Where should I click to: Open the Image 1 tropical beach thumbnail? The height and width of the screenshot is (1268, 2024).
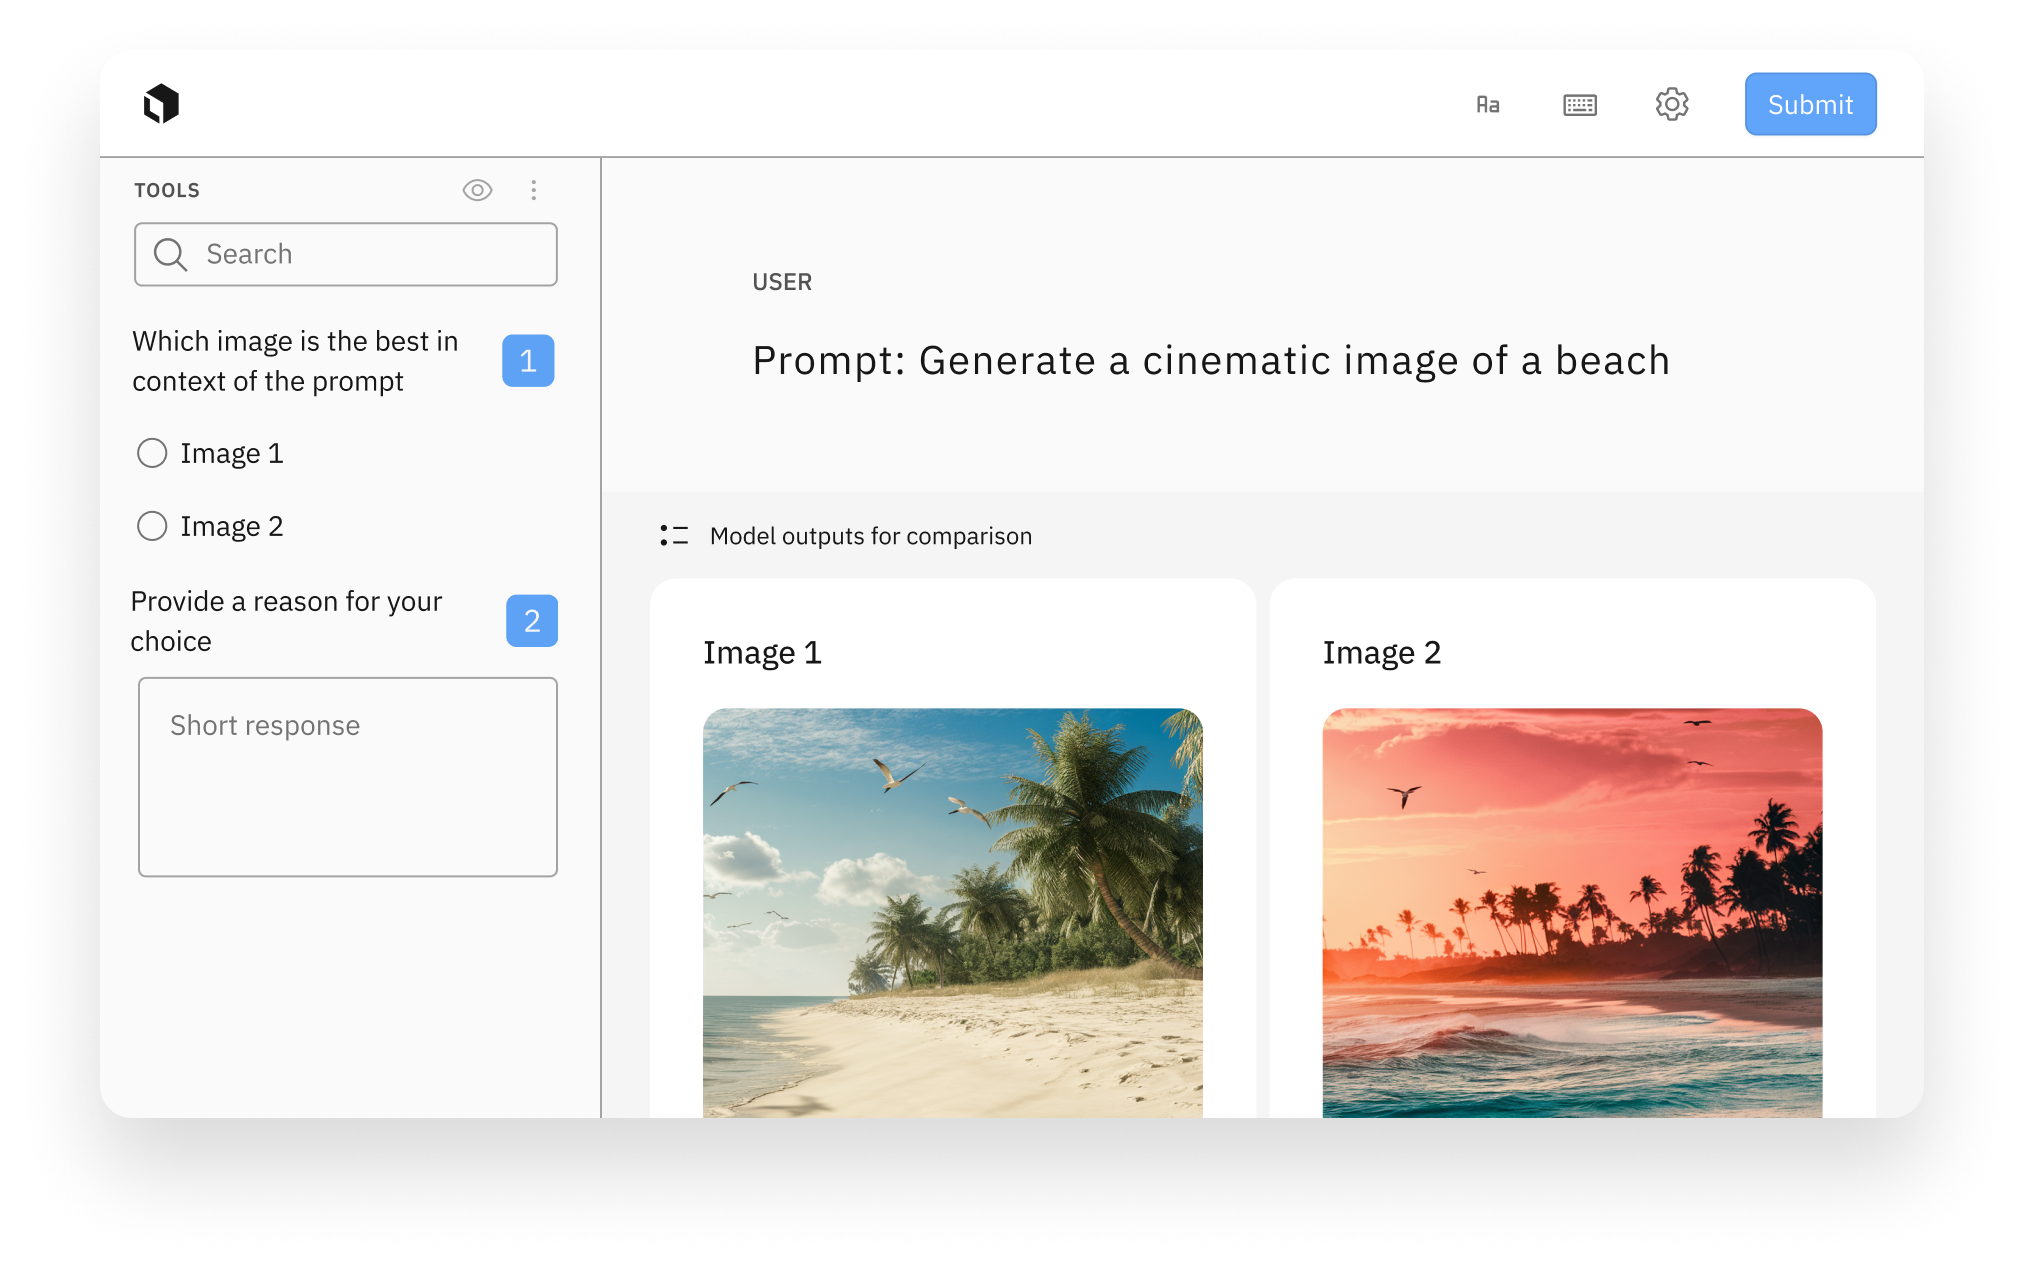pos(952,912)
